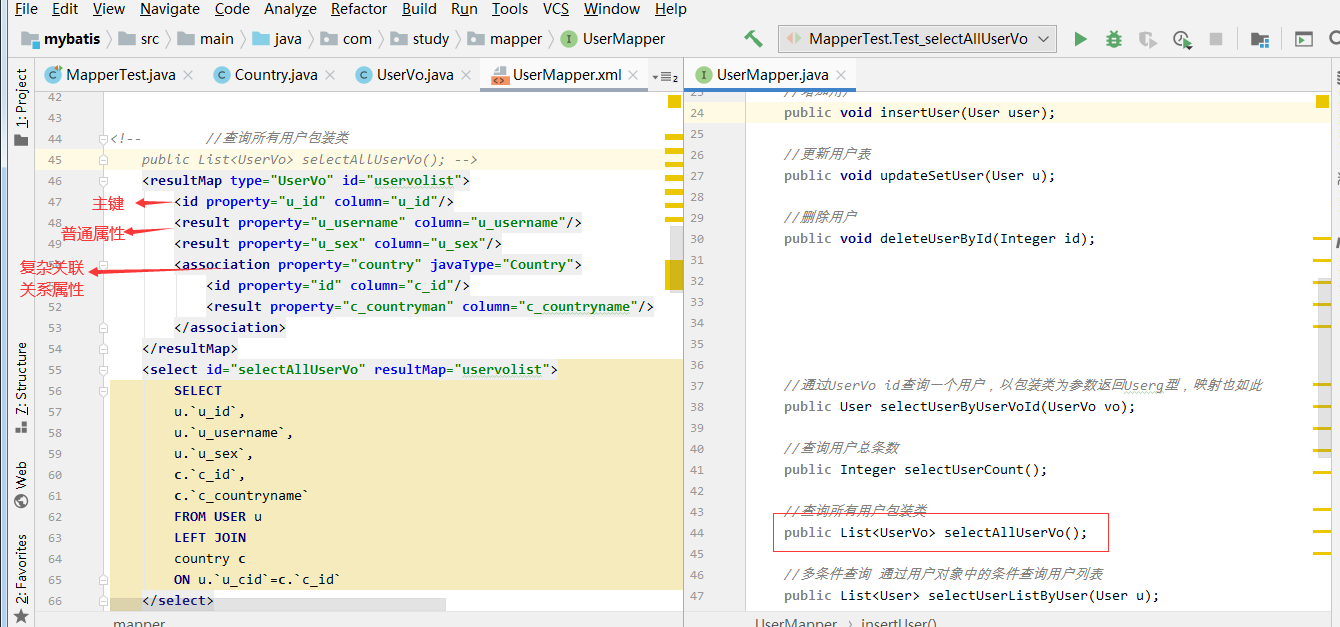The width and height of the screenshot is (1340, 627).
Task: Click the main breadcrumb
Action: (206, 39)
